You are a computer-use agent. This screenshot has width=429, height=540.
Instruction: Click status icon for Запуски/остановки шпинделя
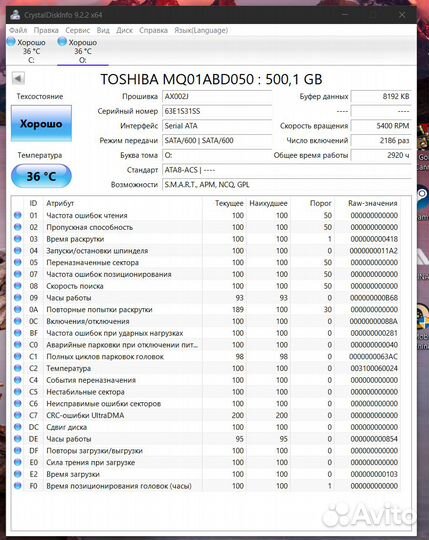(18, 250)
